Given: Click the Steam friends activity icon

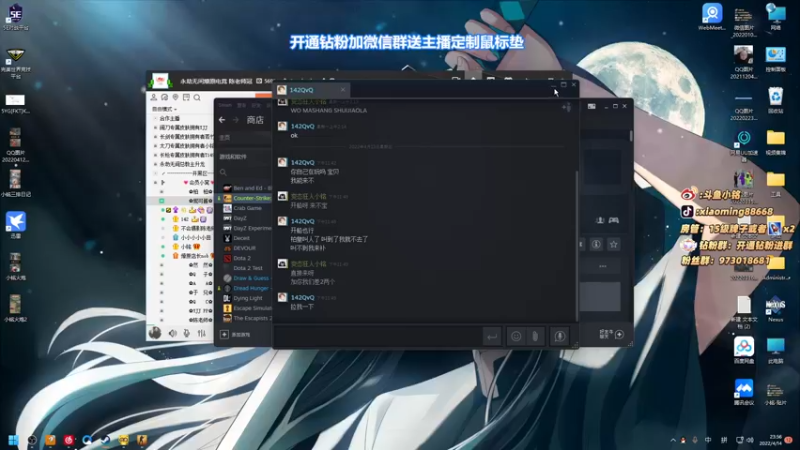Looking at the screenshot, I should tap(600, 220).
